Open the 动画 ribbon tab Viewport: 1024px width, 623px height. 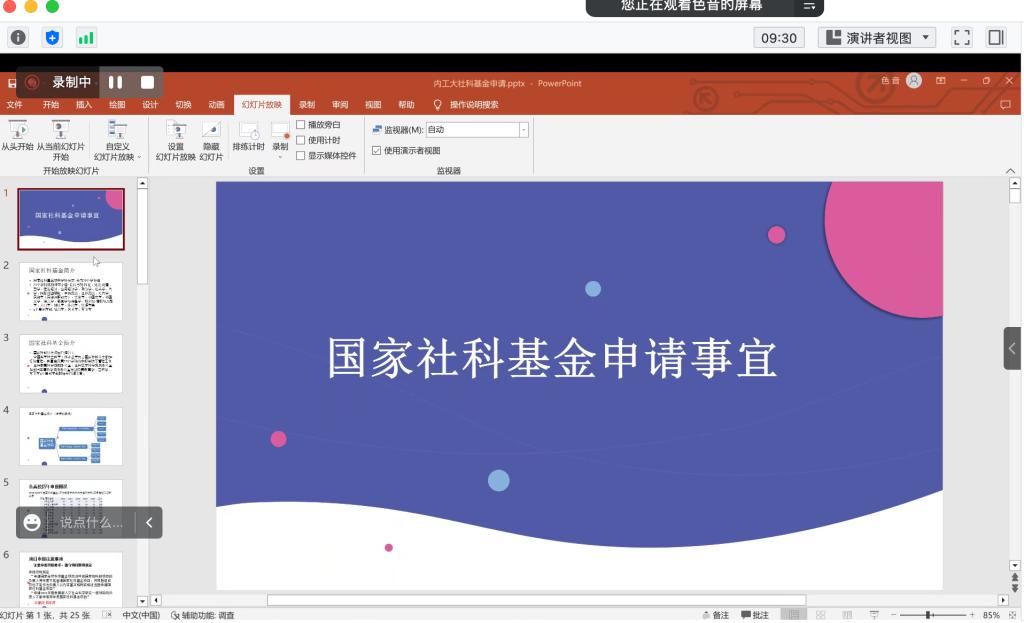[x=216, y=104]
